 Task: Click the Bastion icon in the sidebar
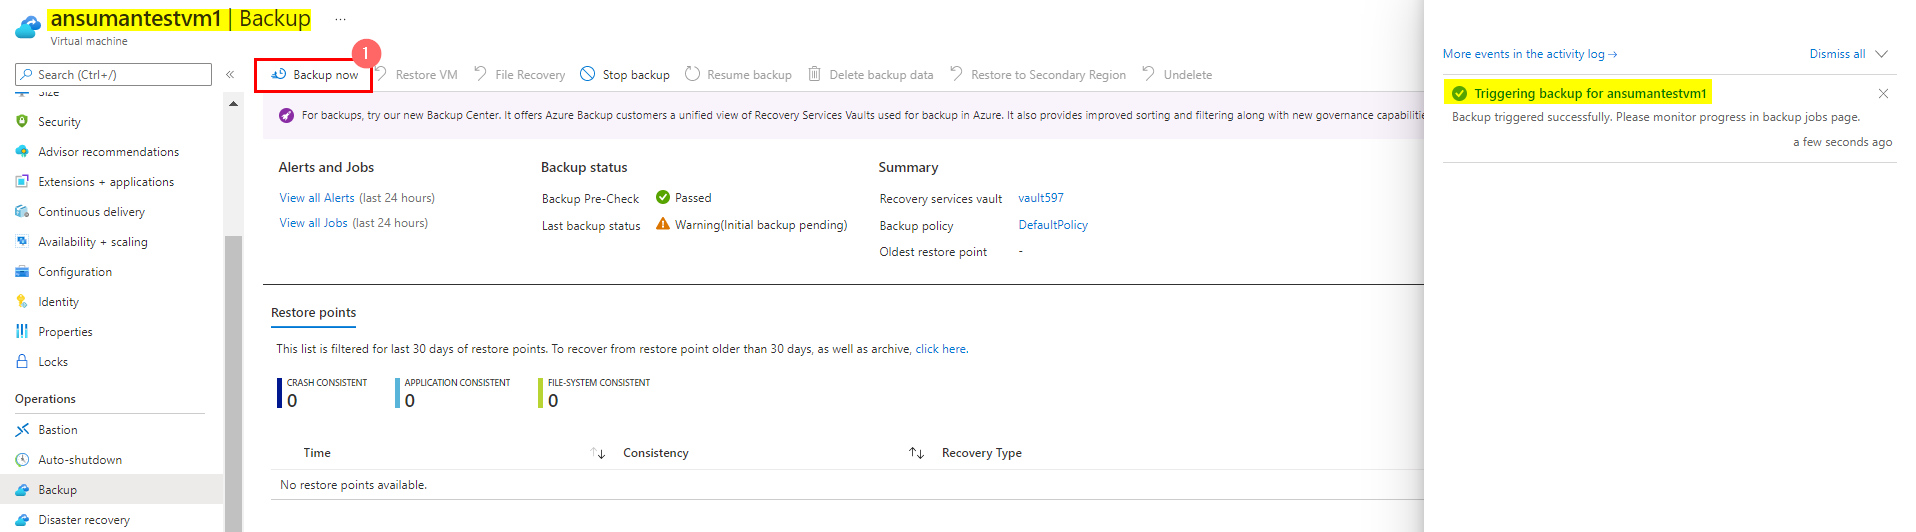[x=22, y=430]
